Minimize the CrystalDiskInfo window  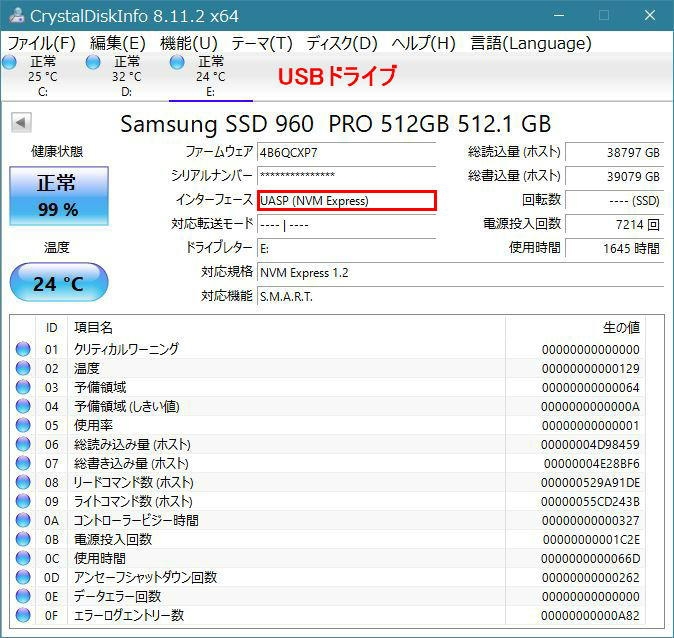[x=559, y=15]
